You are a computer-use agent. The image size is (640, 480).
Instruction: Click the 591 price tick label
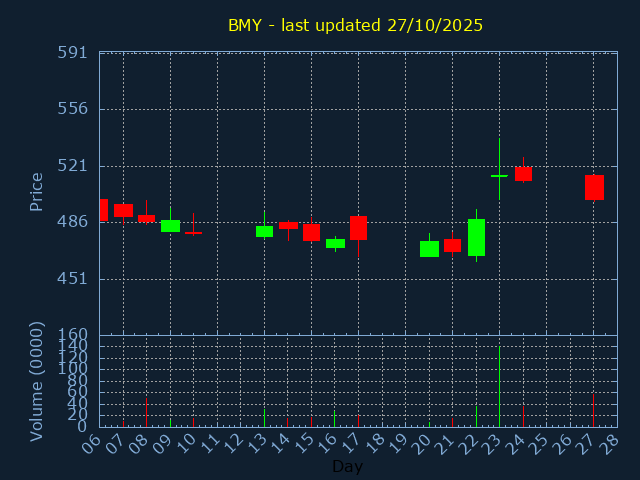(x=72, y=52)
